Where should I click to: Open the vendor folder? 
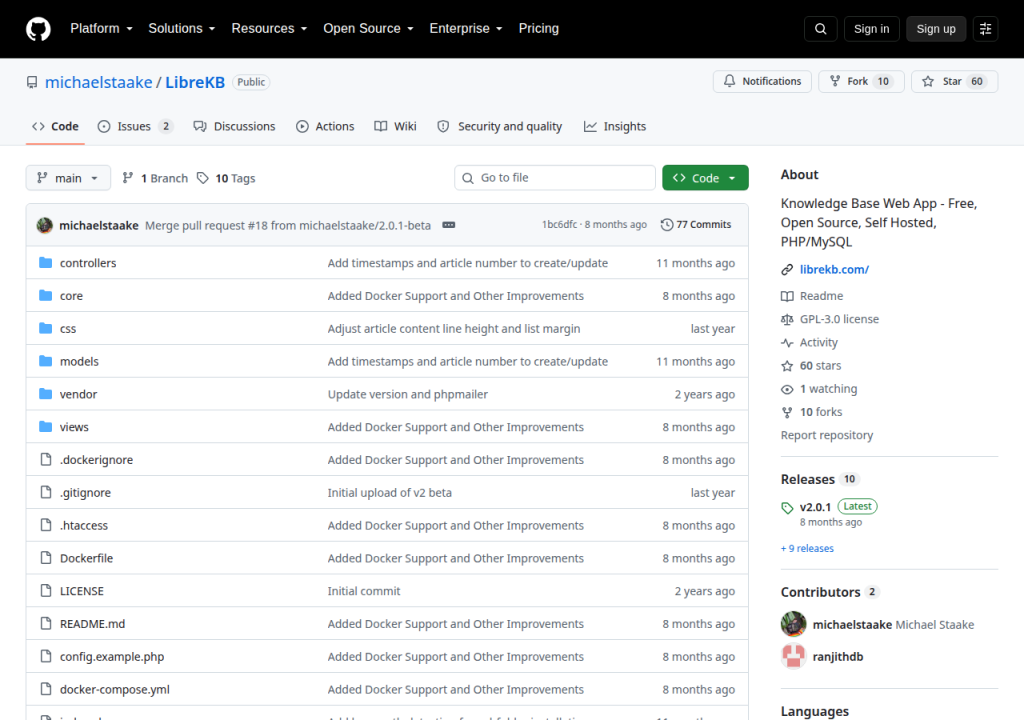[x=78, y=394]
